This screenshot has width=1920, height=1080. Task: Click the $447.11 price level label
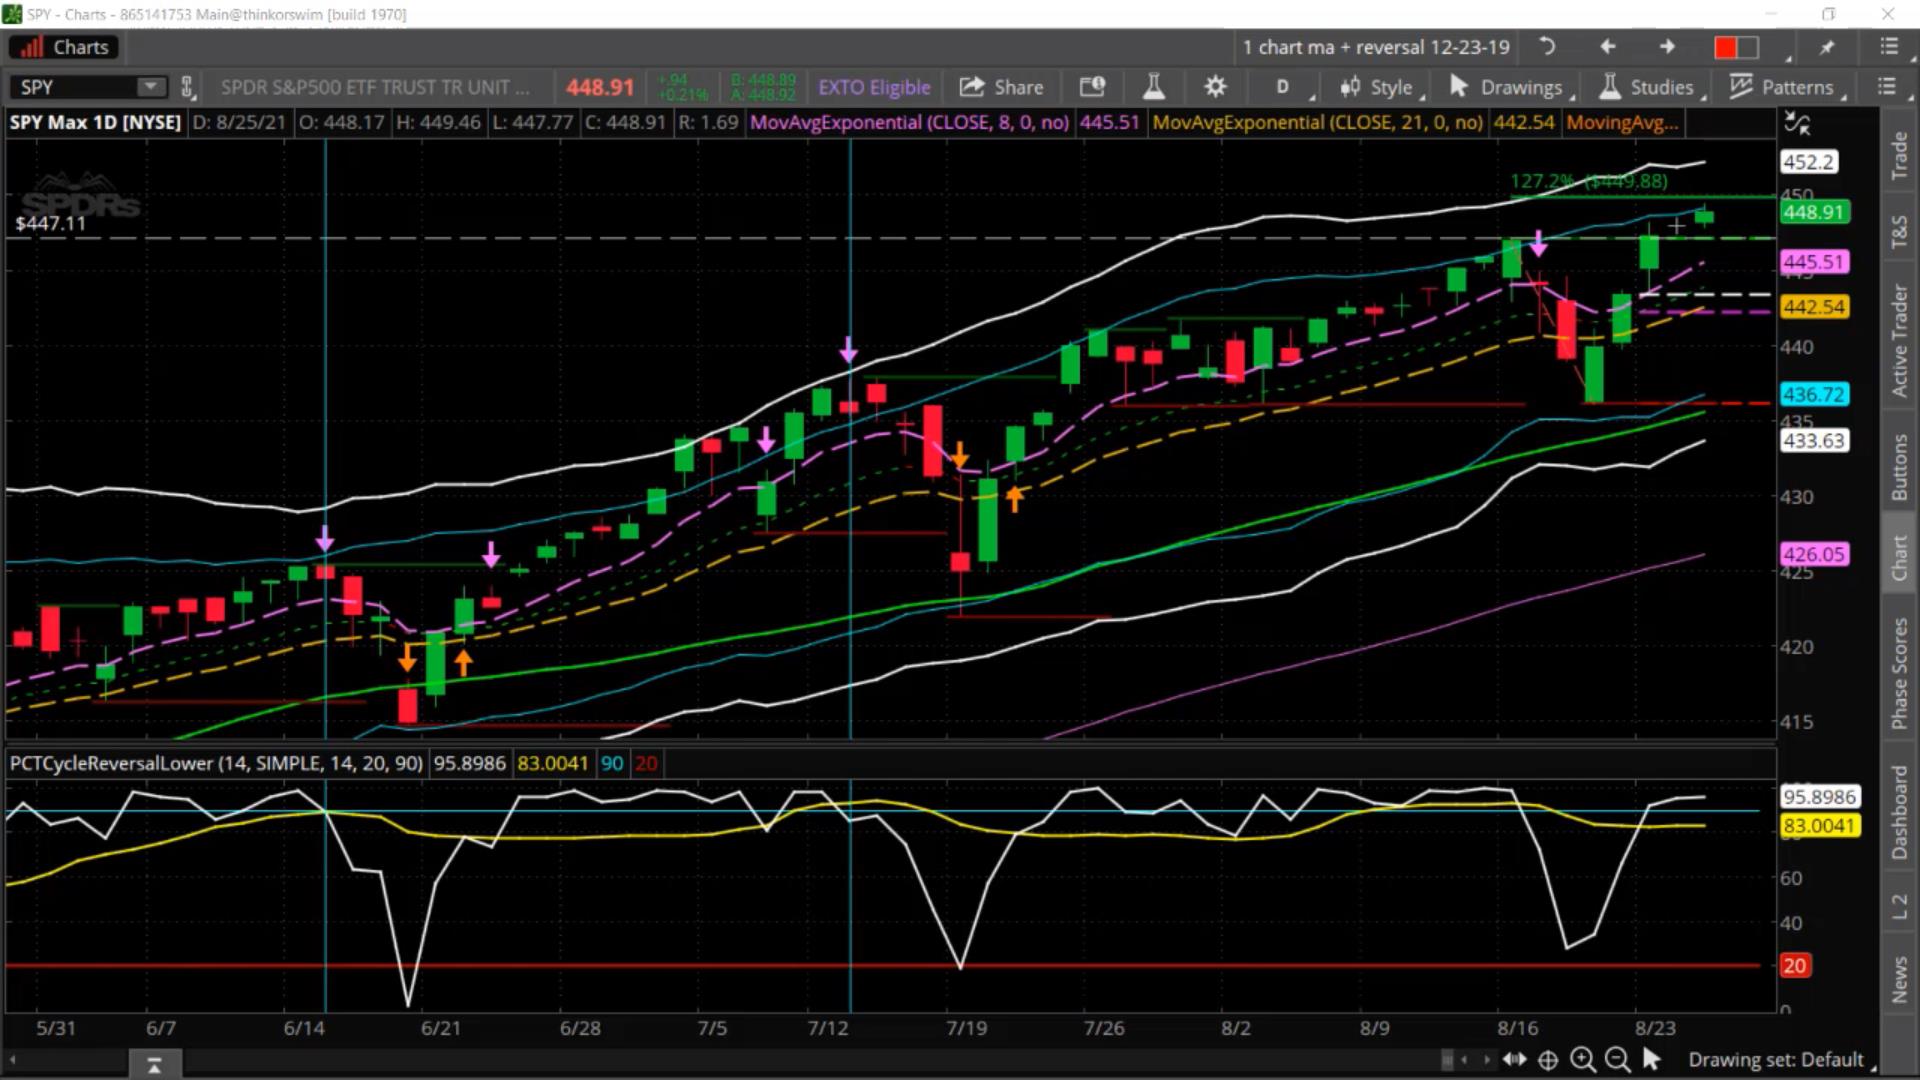click(x=51, y=223)
